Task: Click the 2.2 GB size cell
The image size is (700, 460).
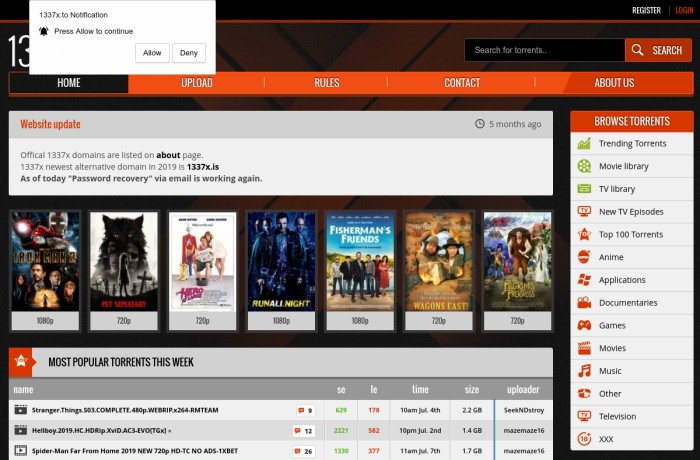Action: coord(472,410)
